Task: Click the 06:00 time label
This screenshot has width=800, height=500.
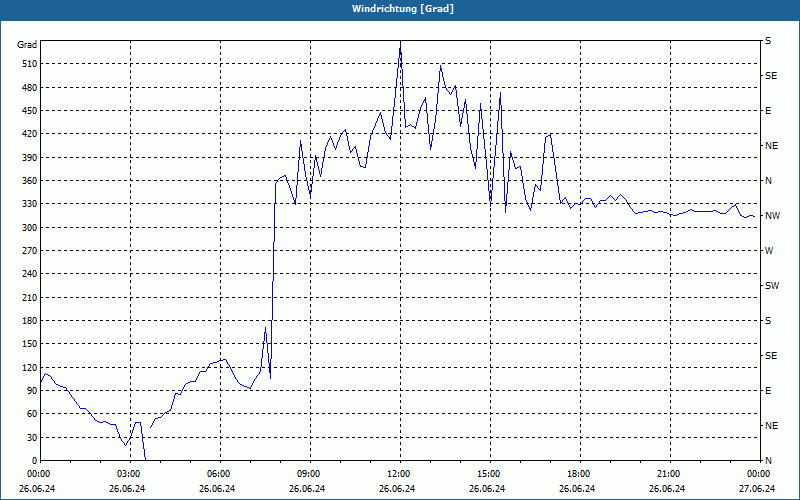Action: click(218, 474)
